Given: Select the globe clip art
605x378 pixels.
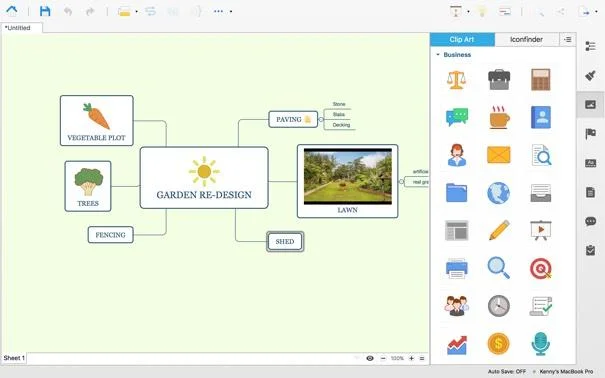Looking at the screenshot, I should [499, 193].
